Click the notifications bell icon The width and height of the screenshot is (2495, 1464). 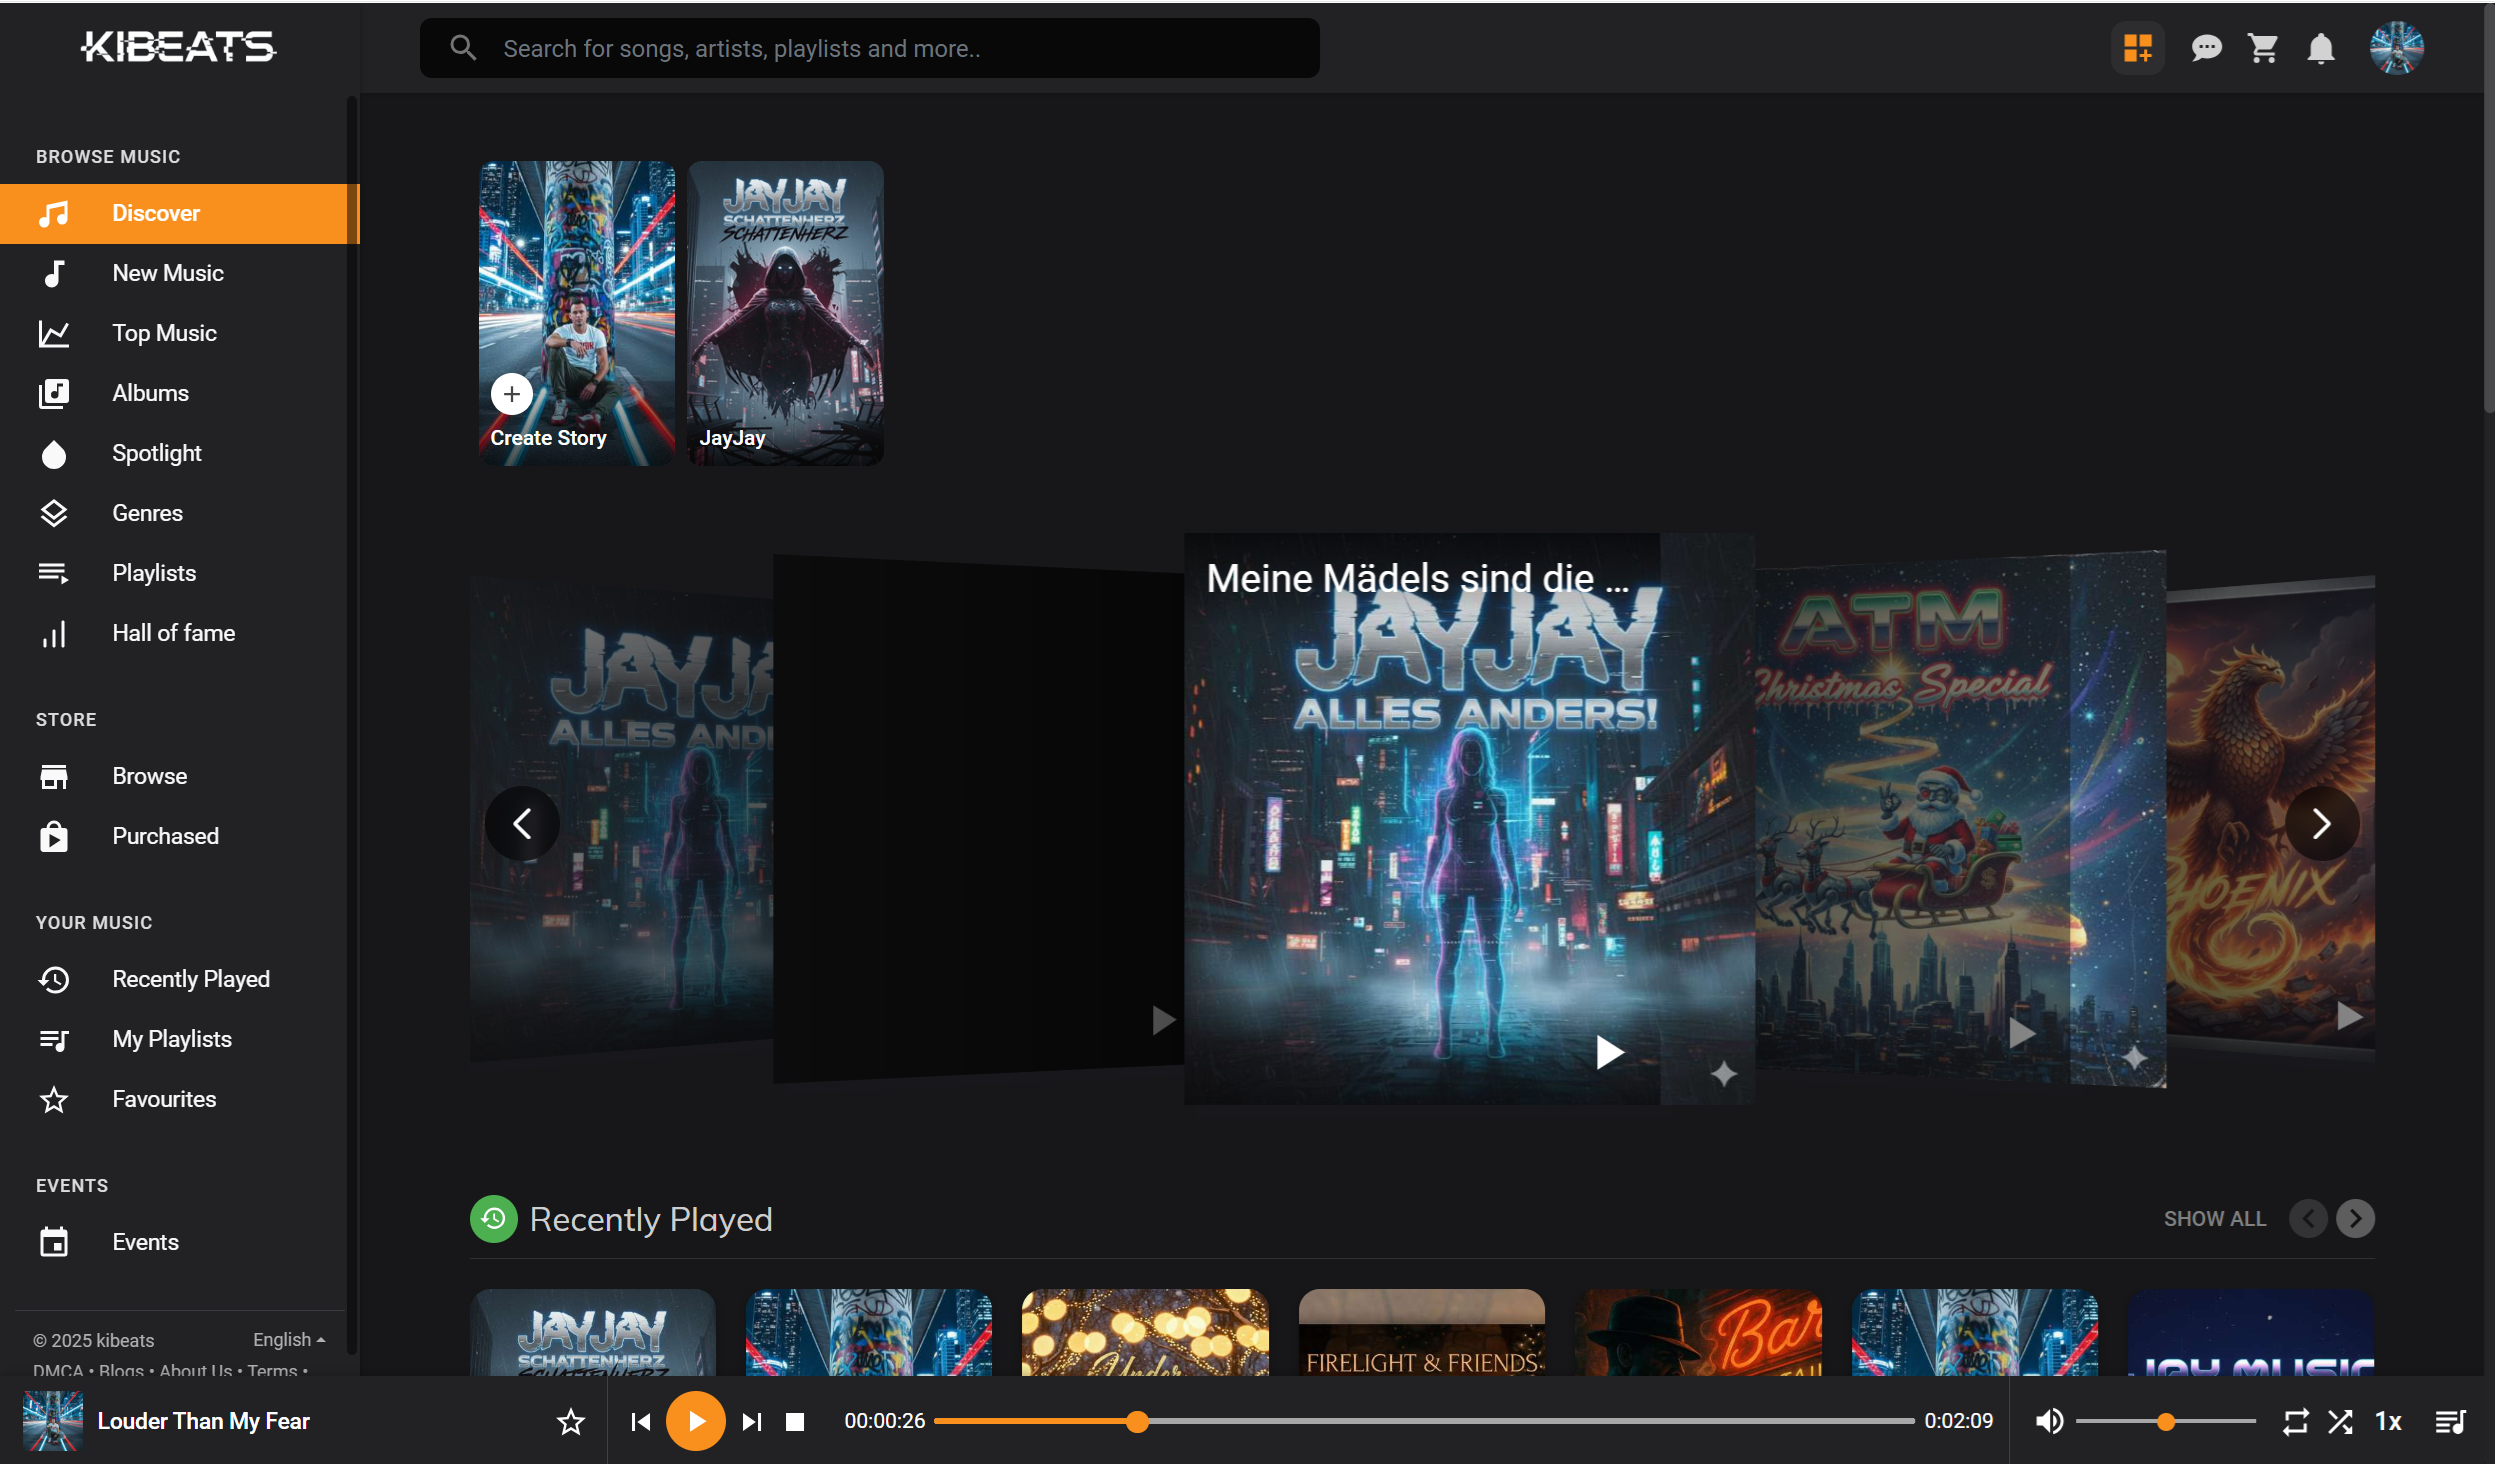(x=2320, y=48)
